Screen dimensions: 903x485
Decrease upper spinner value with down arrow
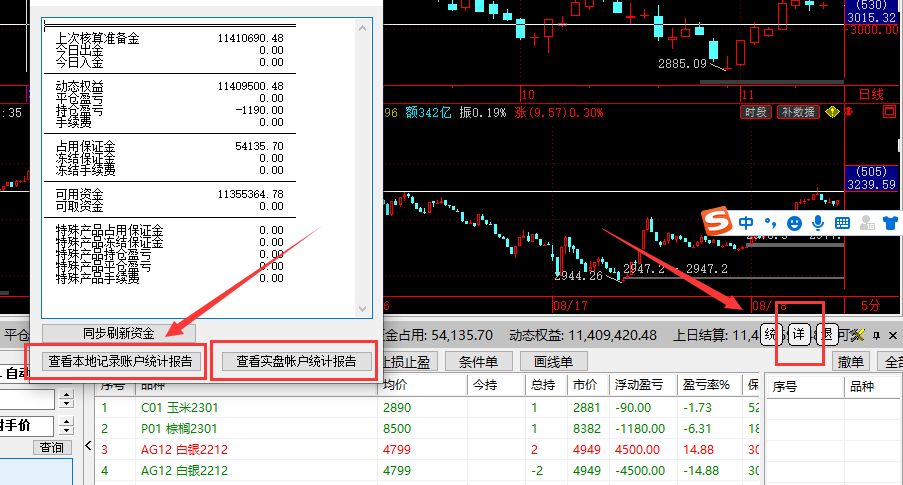[66, 403]
